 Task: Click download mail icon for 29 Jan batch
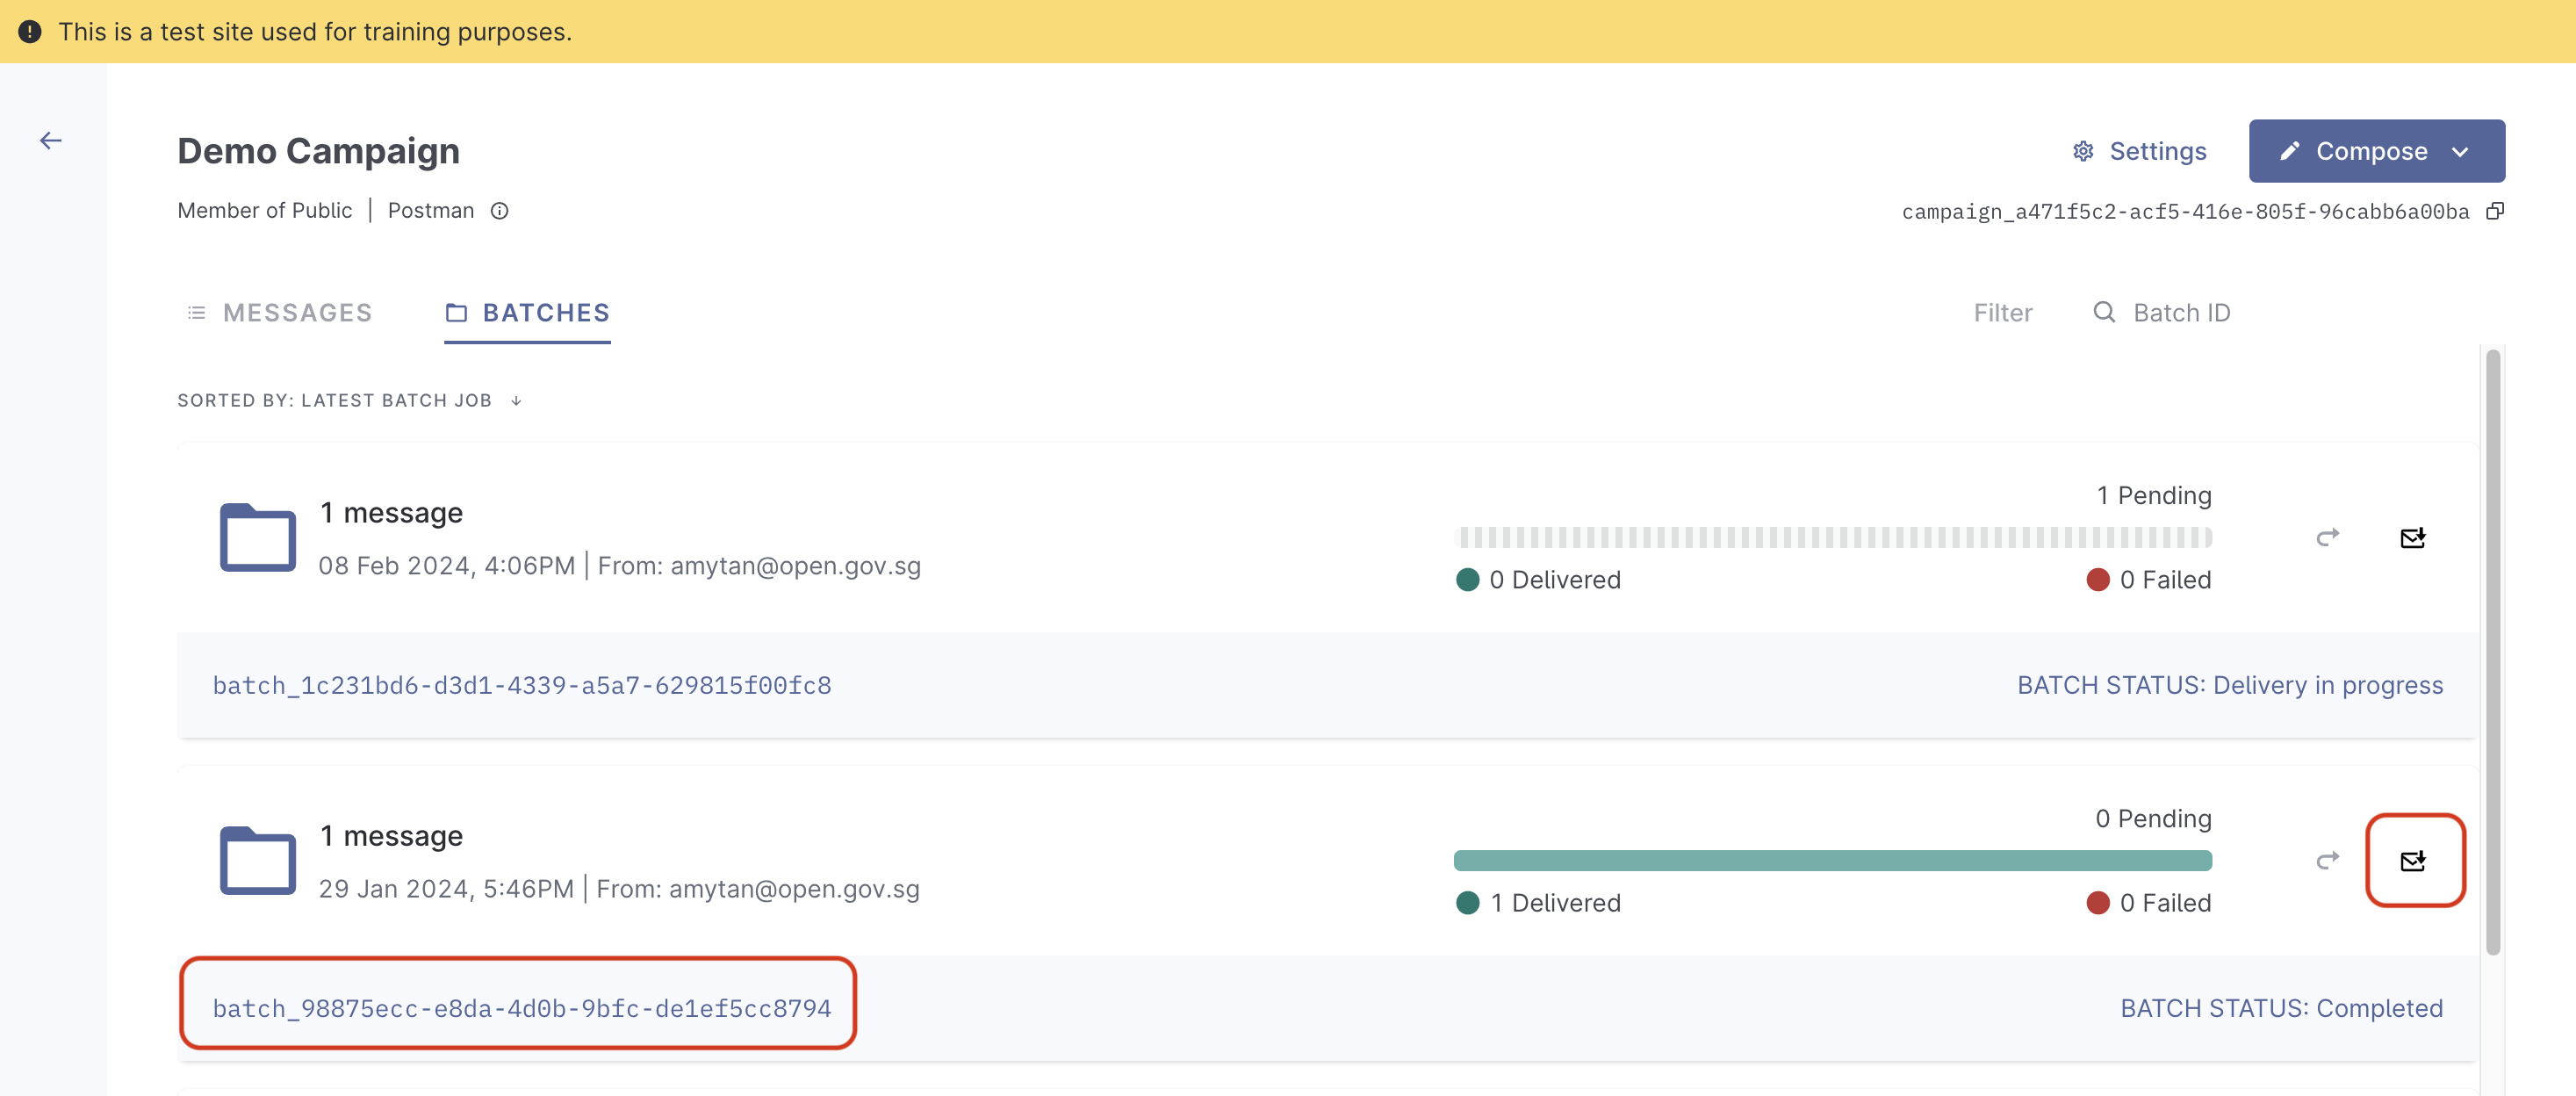coord(2412,861)
